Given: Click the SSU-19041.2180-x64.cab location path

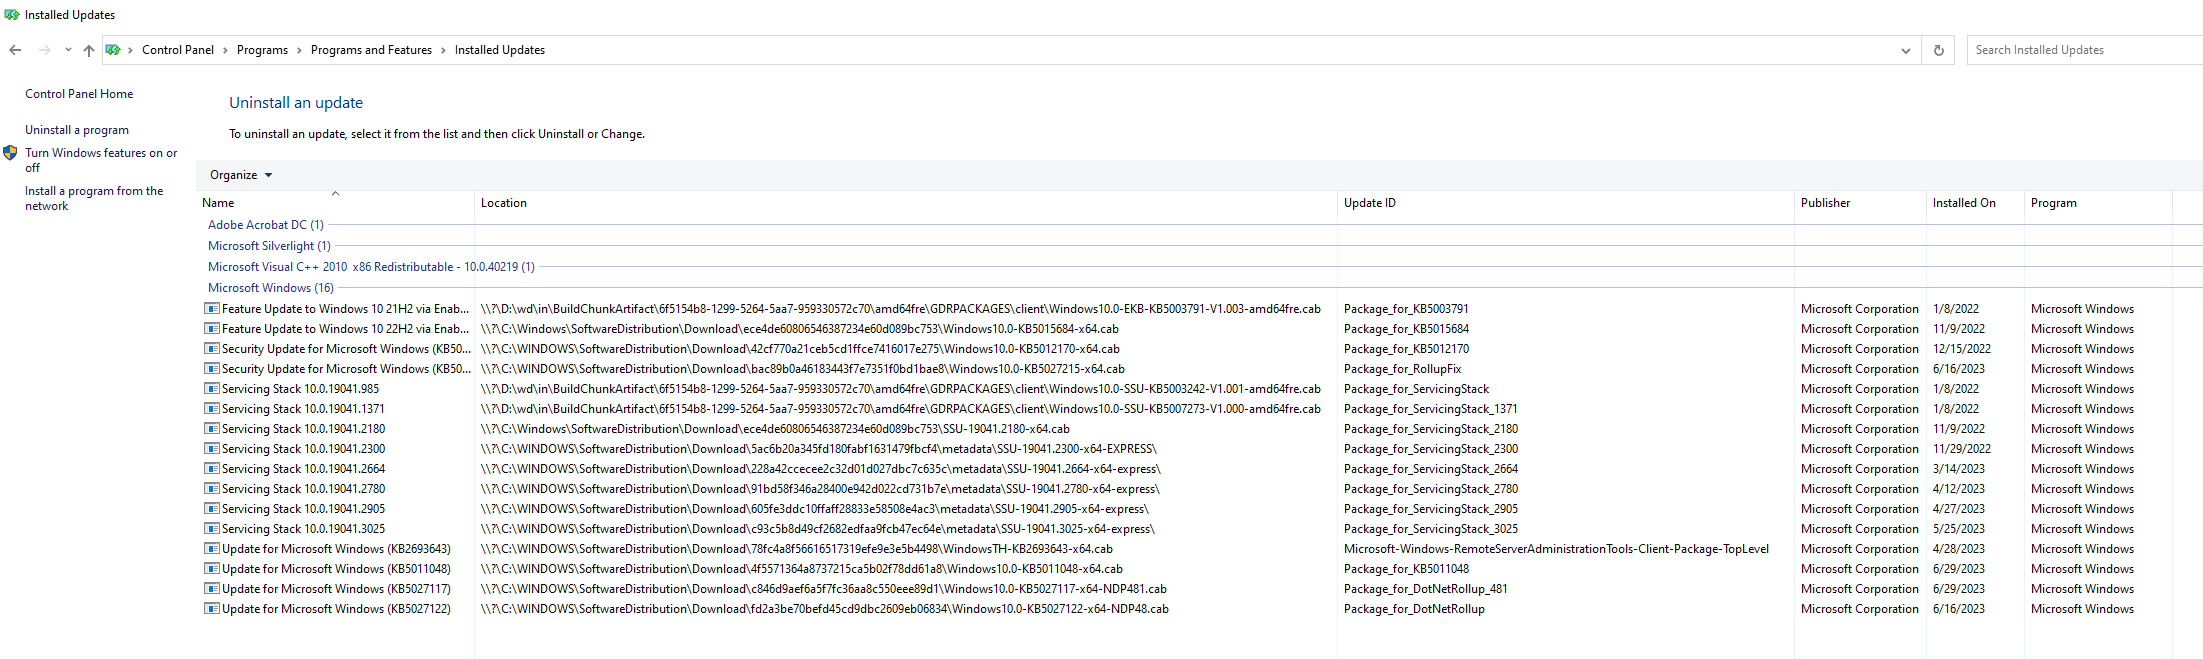Looking at the screenshot, I should coord(775,429).
